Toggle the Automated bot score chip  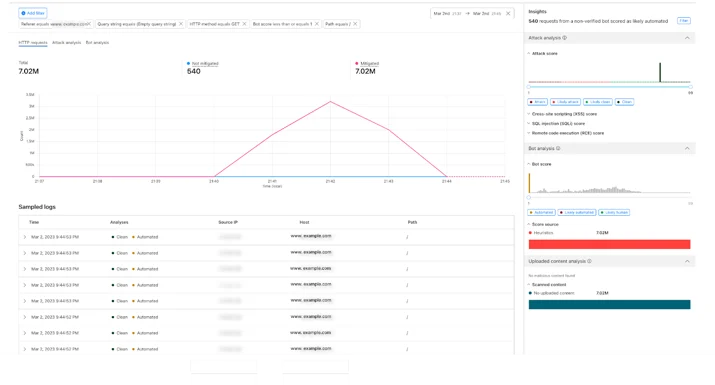541,212
